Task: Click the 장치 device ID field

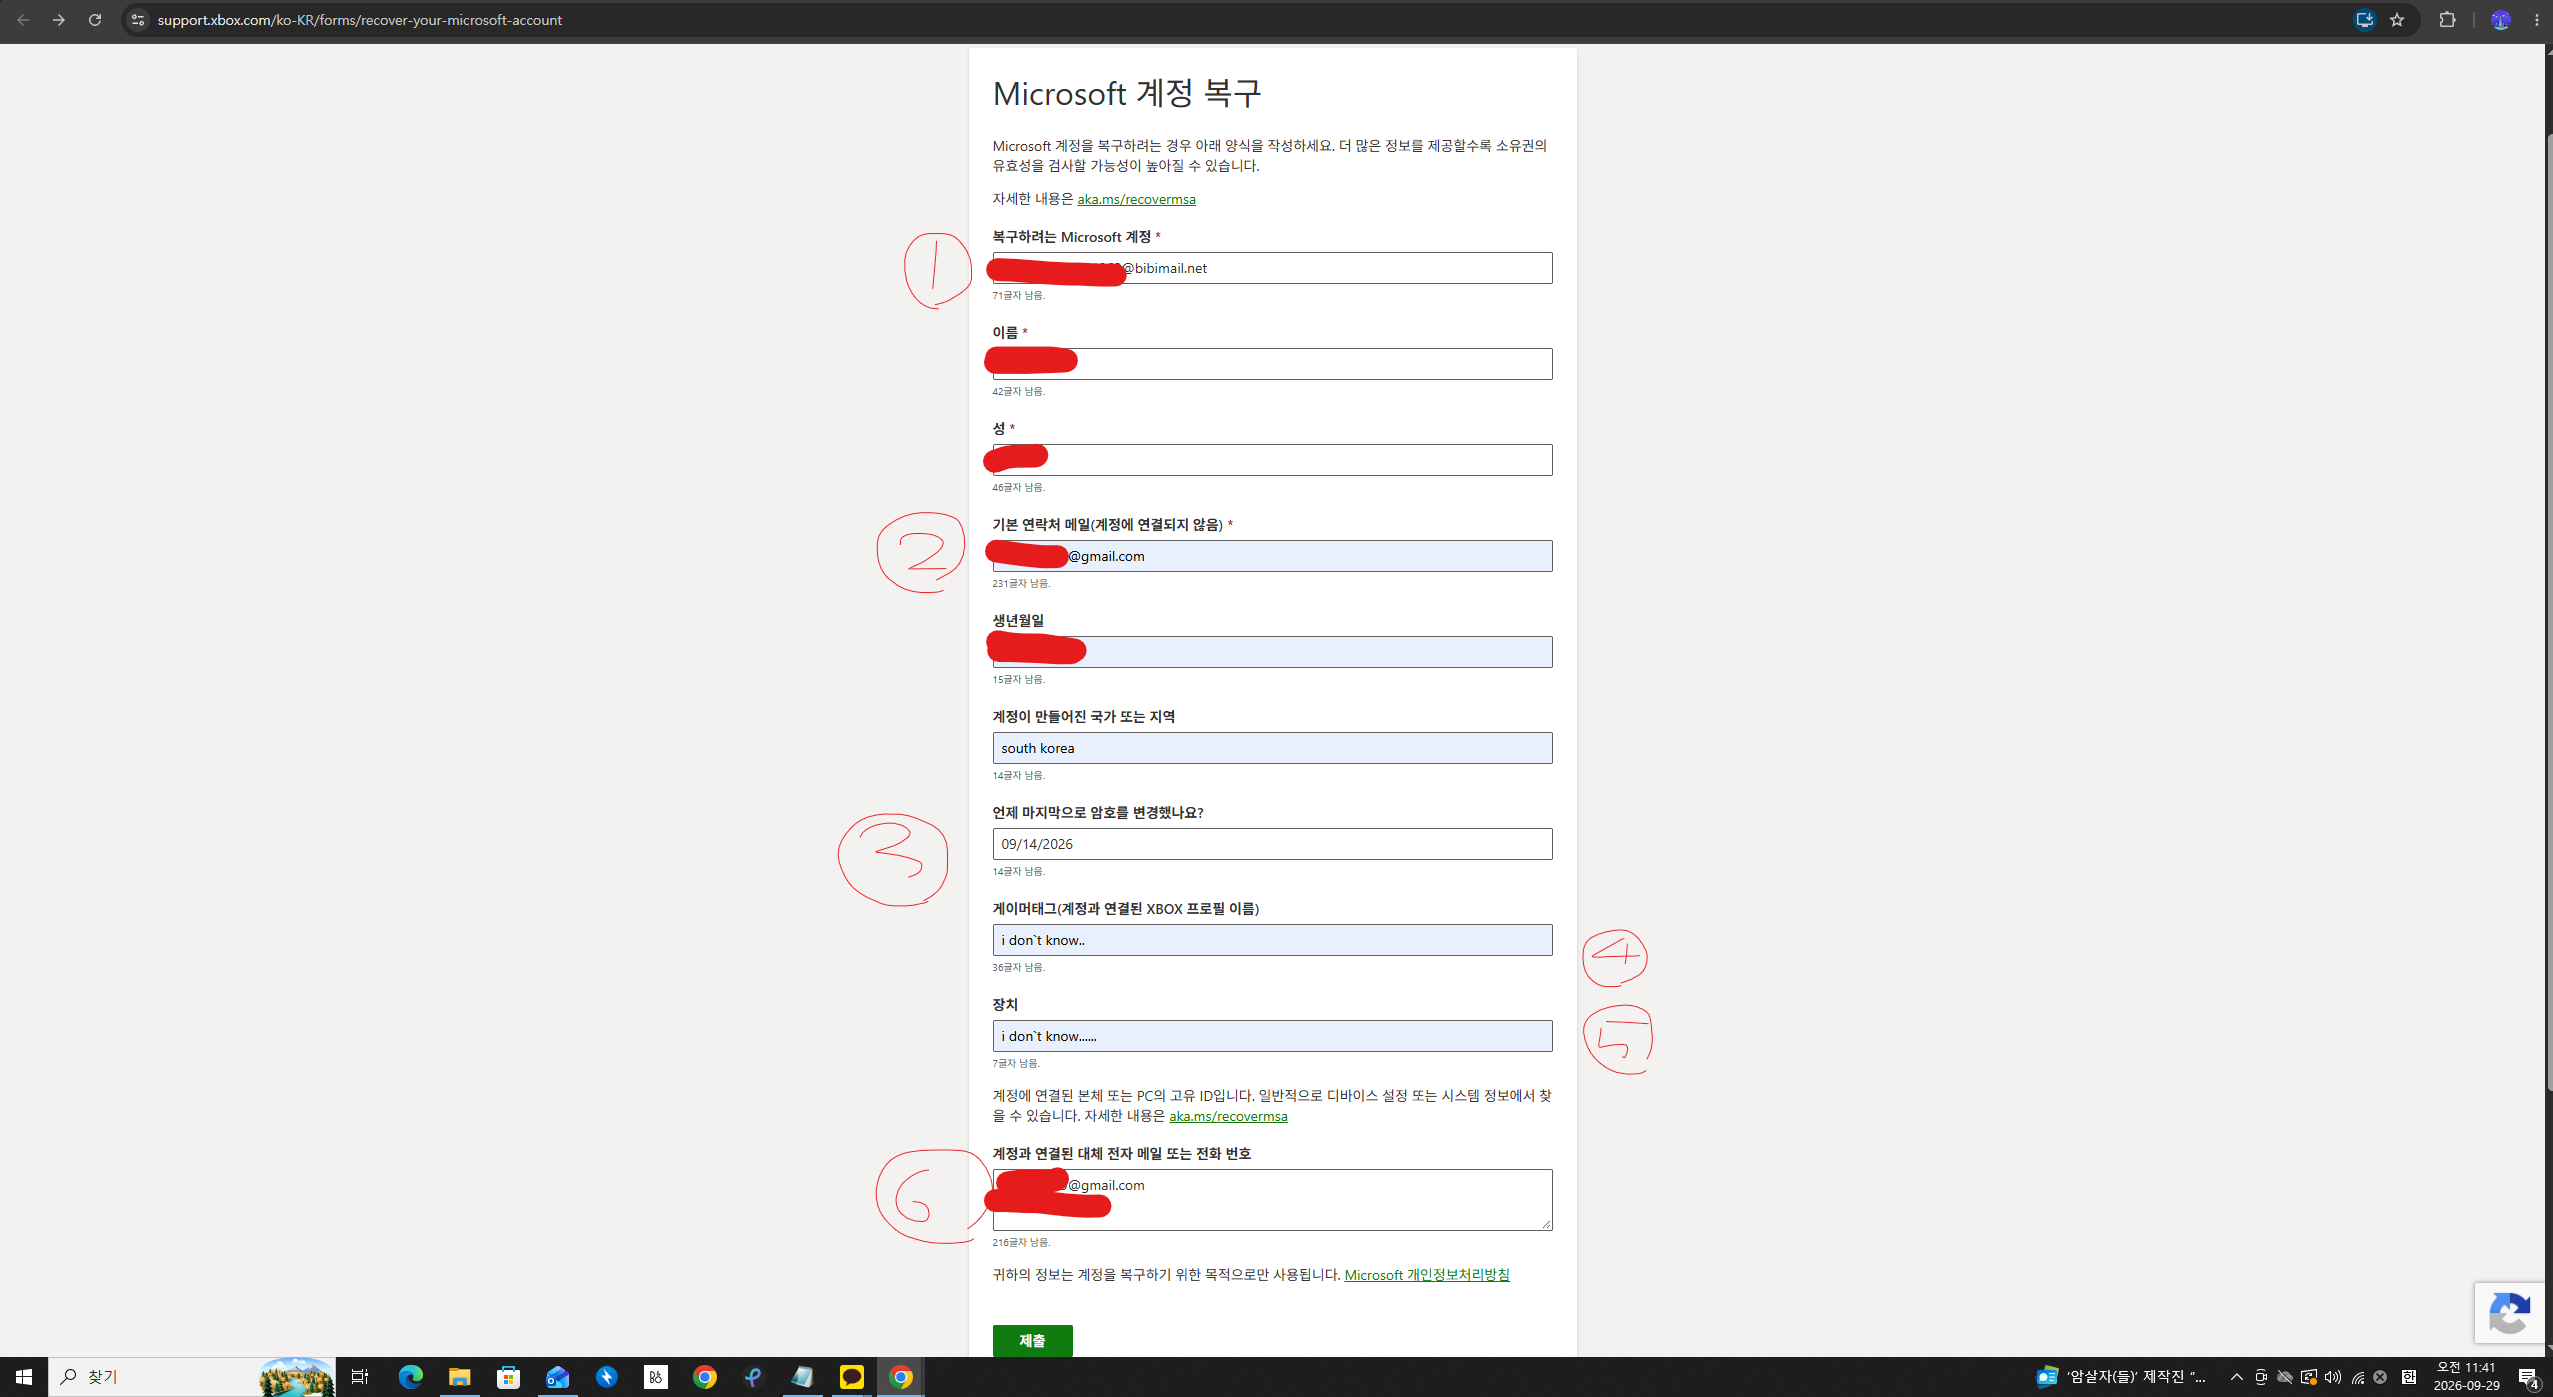Action: click(1272, 1036)
